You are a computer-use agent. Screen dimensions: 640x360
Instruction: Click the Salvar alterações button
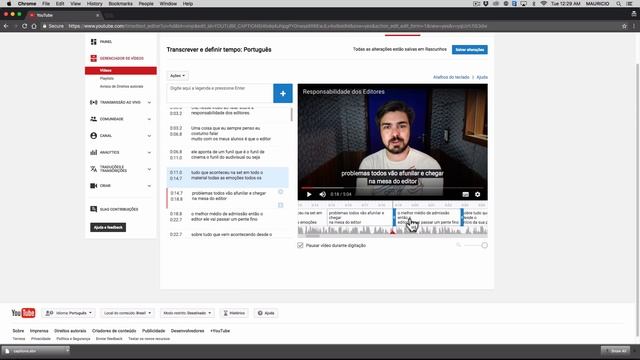coord(469,50)
